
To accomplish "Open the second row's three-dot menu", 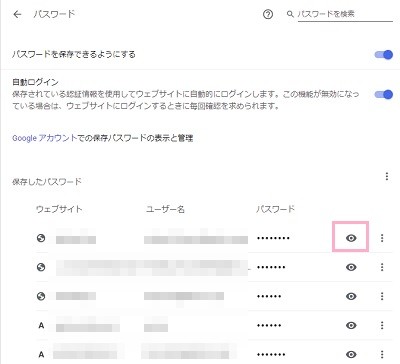I will (382, 267).
